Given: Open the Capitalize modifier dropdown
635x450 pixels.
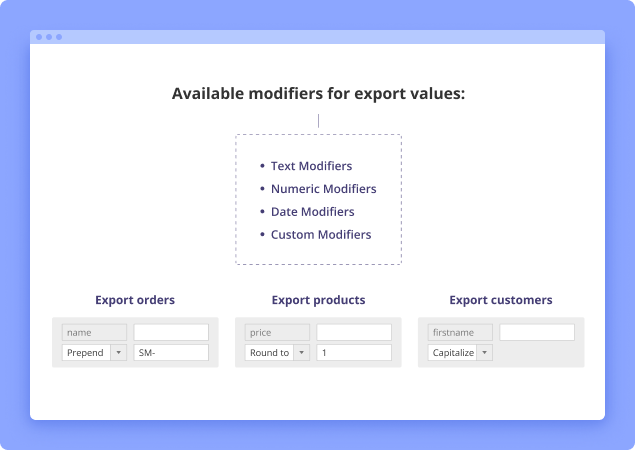Looking at the screenshot, I should pos(484,352).
